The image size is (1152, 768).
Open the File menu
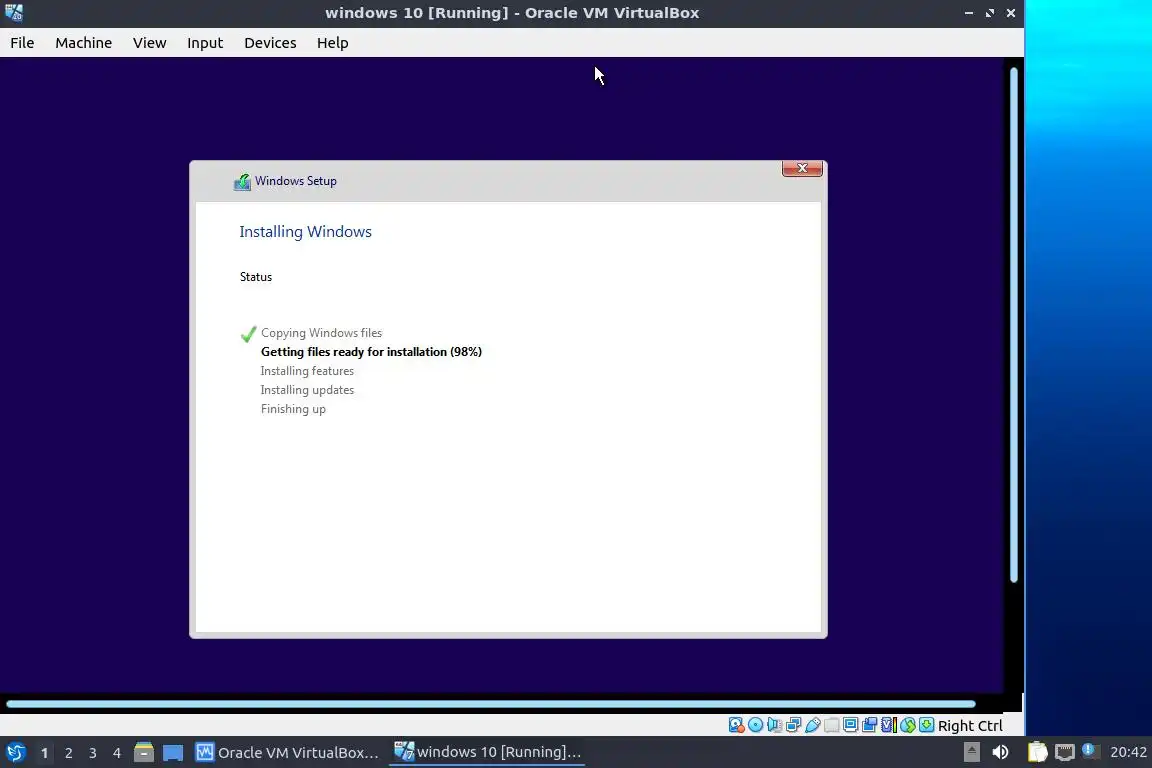click(x=22, y=43)
